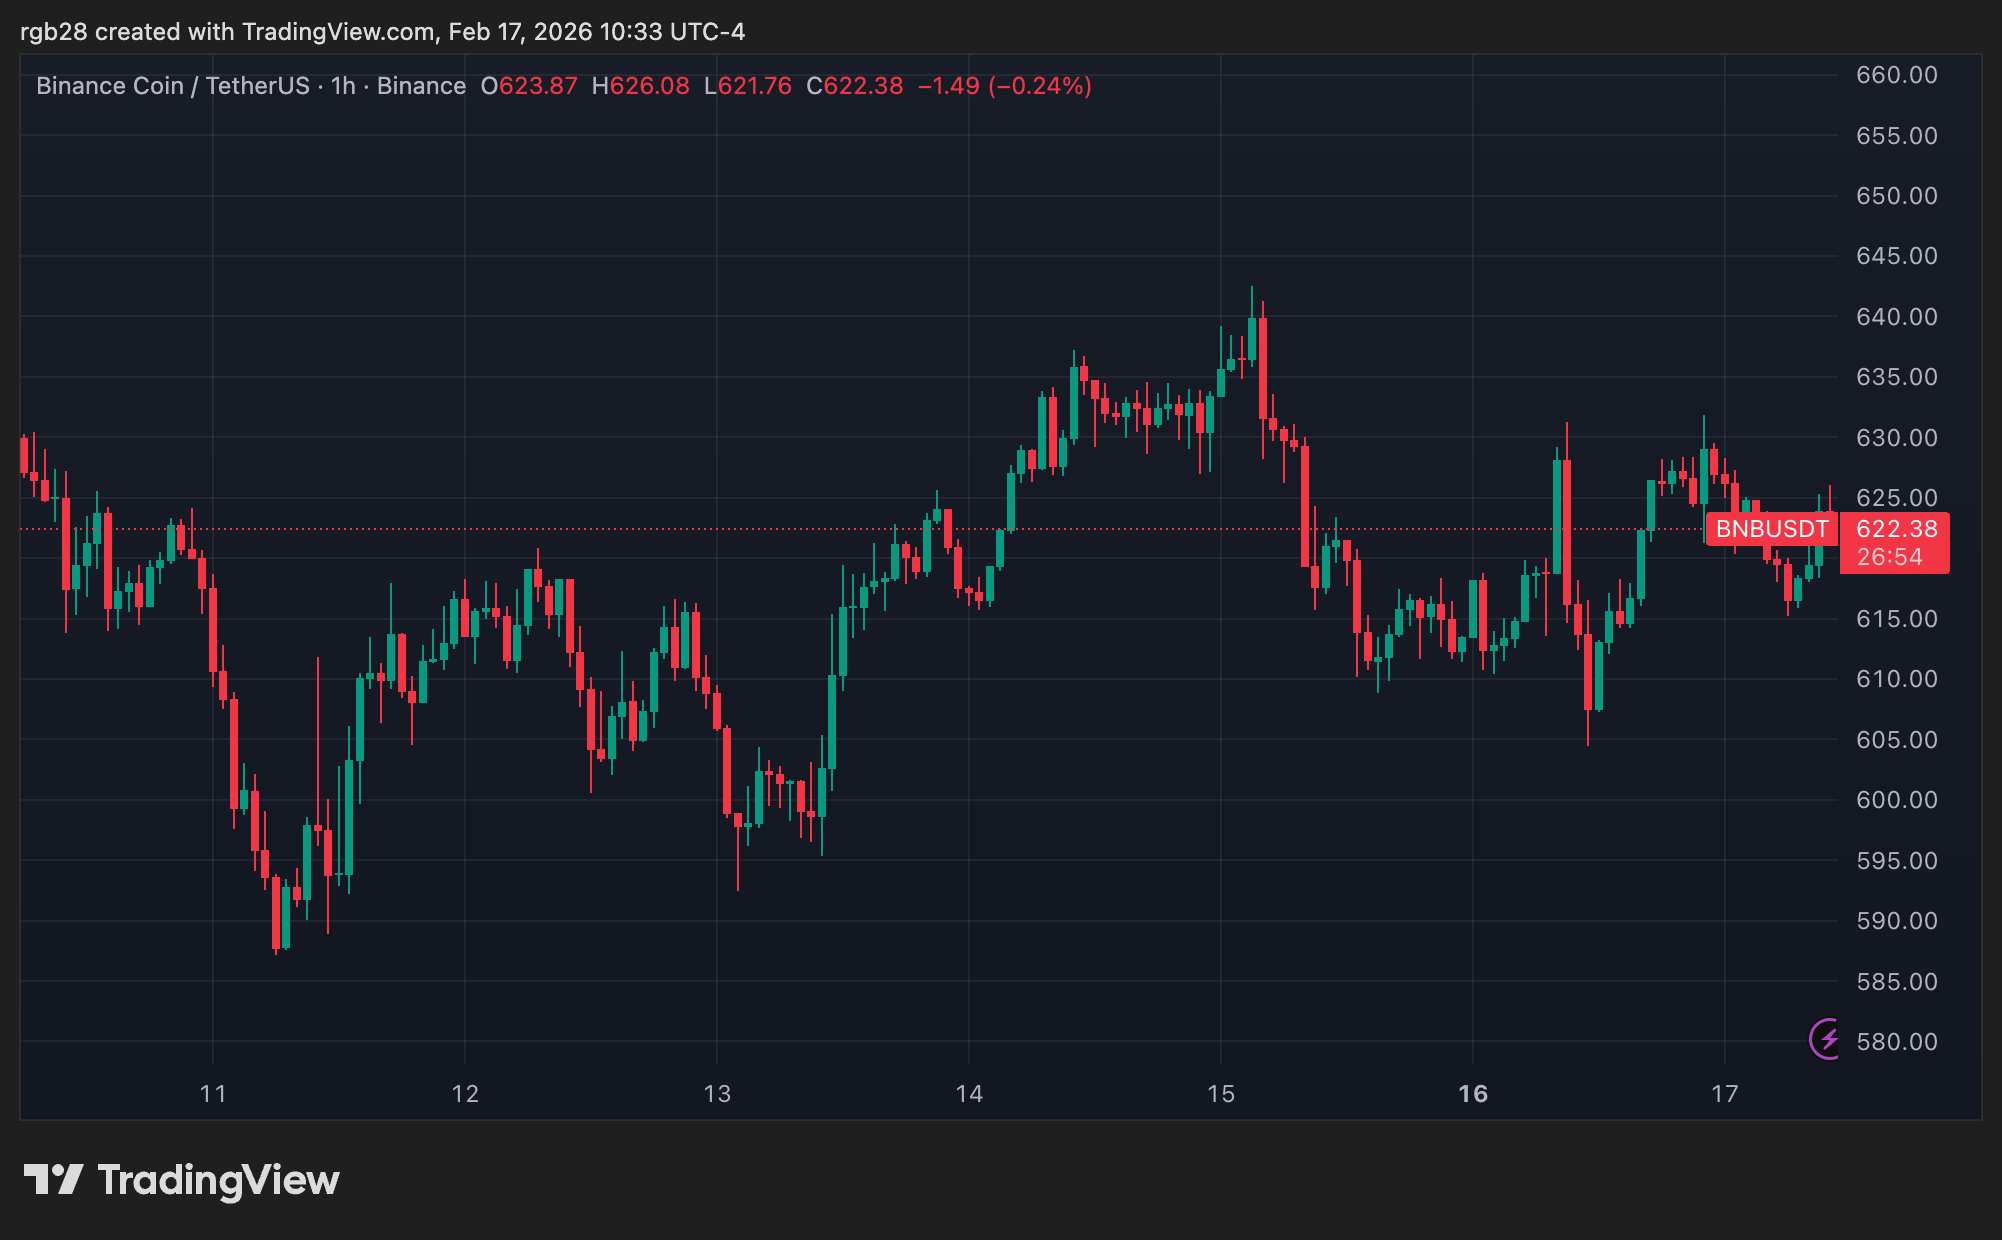Click the purple lightning bolt icon

point(1827,1039)
